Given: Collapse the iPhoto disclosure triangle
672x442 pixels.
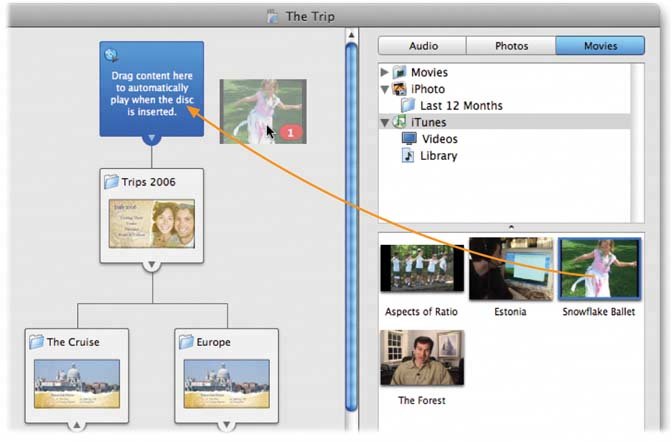Looking at the screenshot, I should (386, 89).
